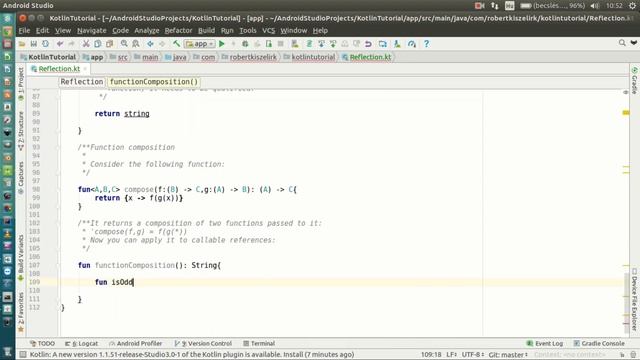The width and height of the screenshot is (640, 360).
Task: Select the robertkiszelirk breadcrumb folder
Action: (249, 57)
